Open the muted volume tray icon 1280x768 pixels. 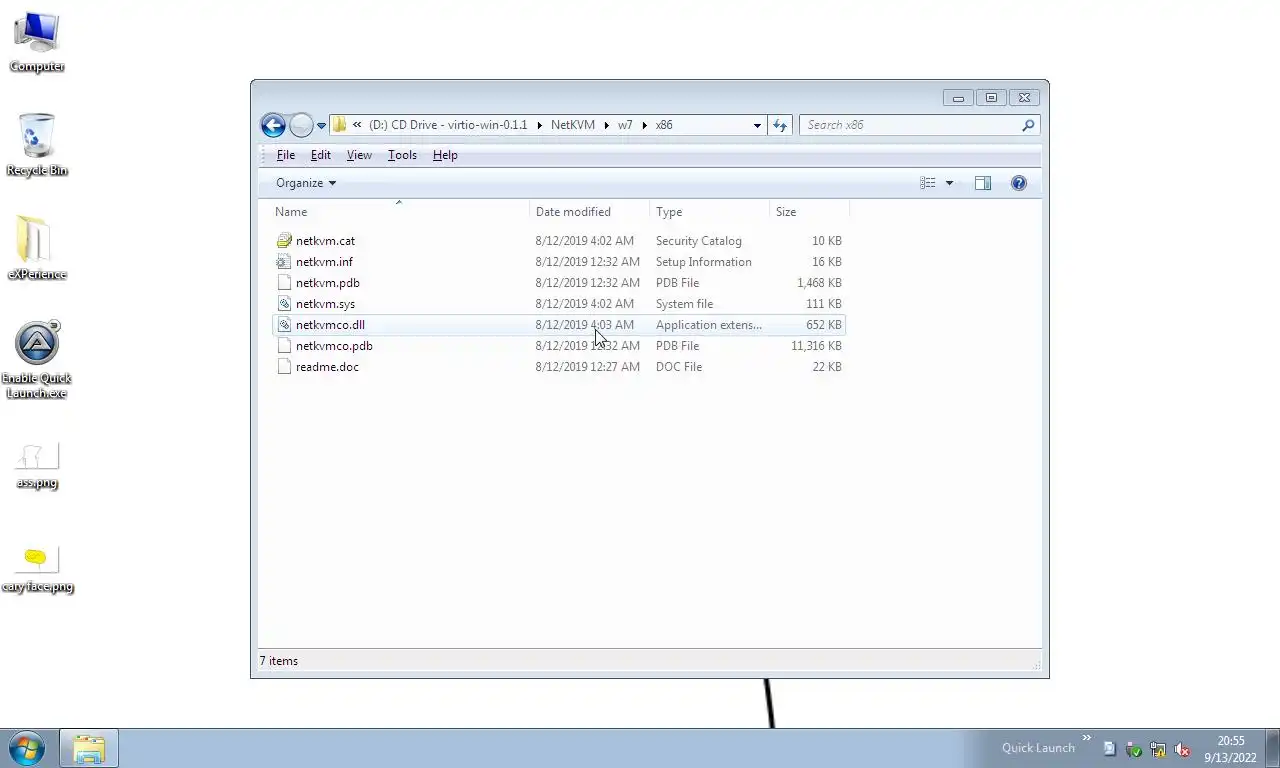[1182, 749]
